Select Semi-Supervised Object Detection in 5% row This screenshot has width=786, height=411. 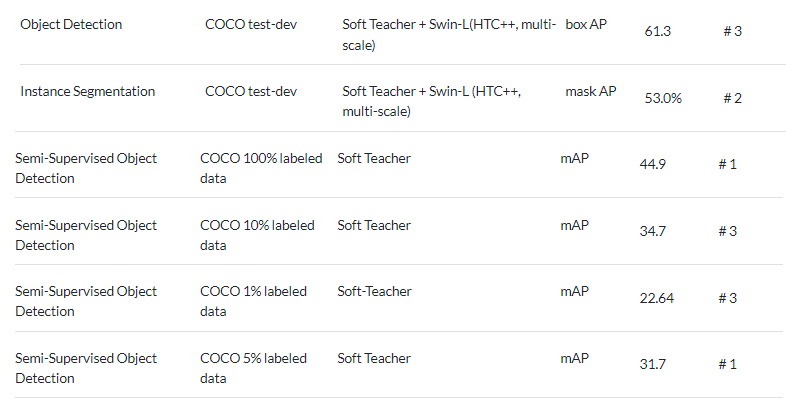point(86,368)
